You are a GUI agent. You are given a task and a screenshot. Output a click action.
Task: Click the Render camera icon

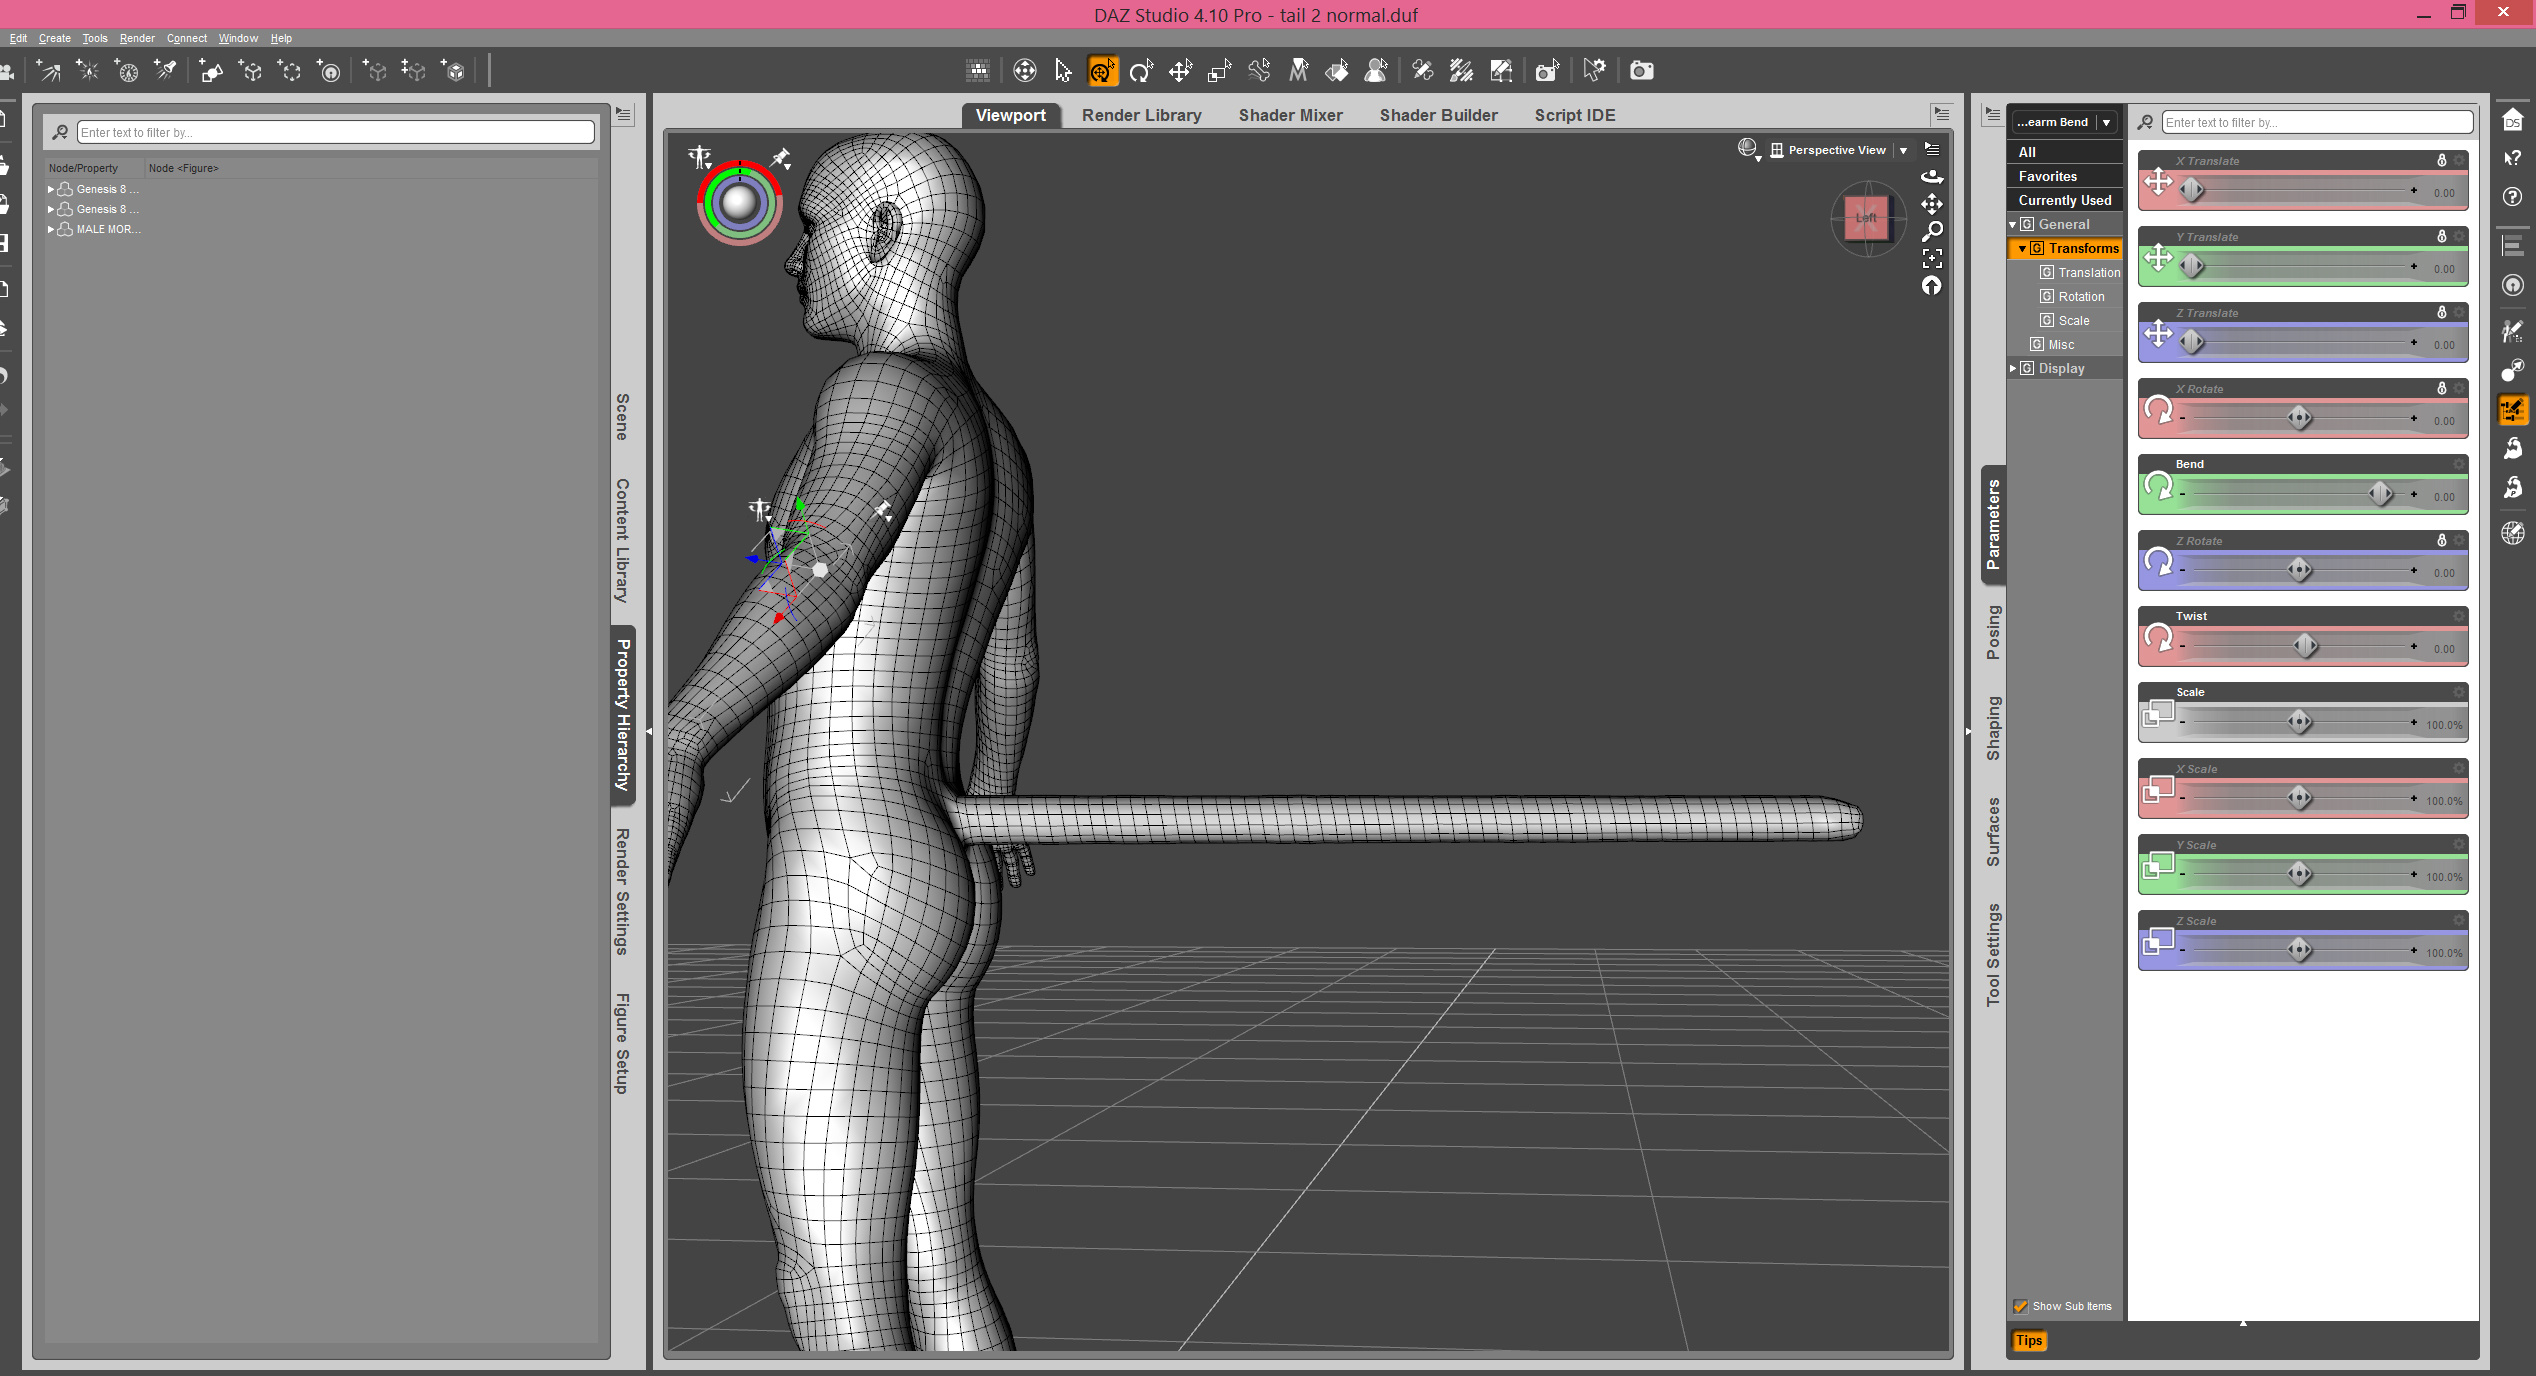(1641, 71)
